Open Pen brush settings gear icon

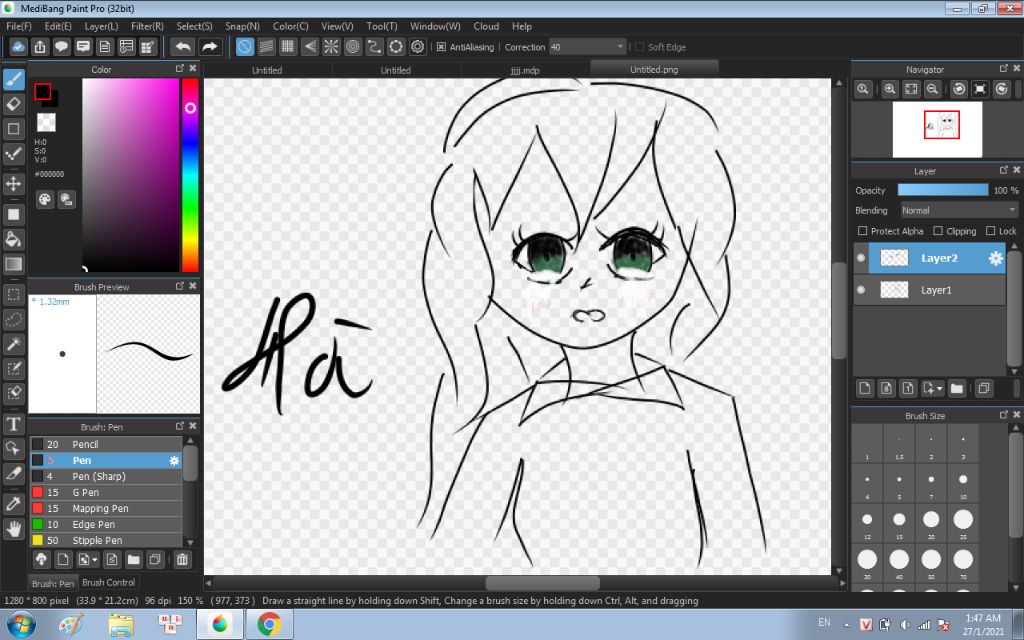[x=174, y=460]
